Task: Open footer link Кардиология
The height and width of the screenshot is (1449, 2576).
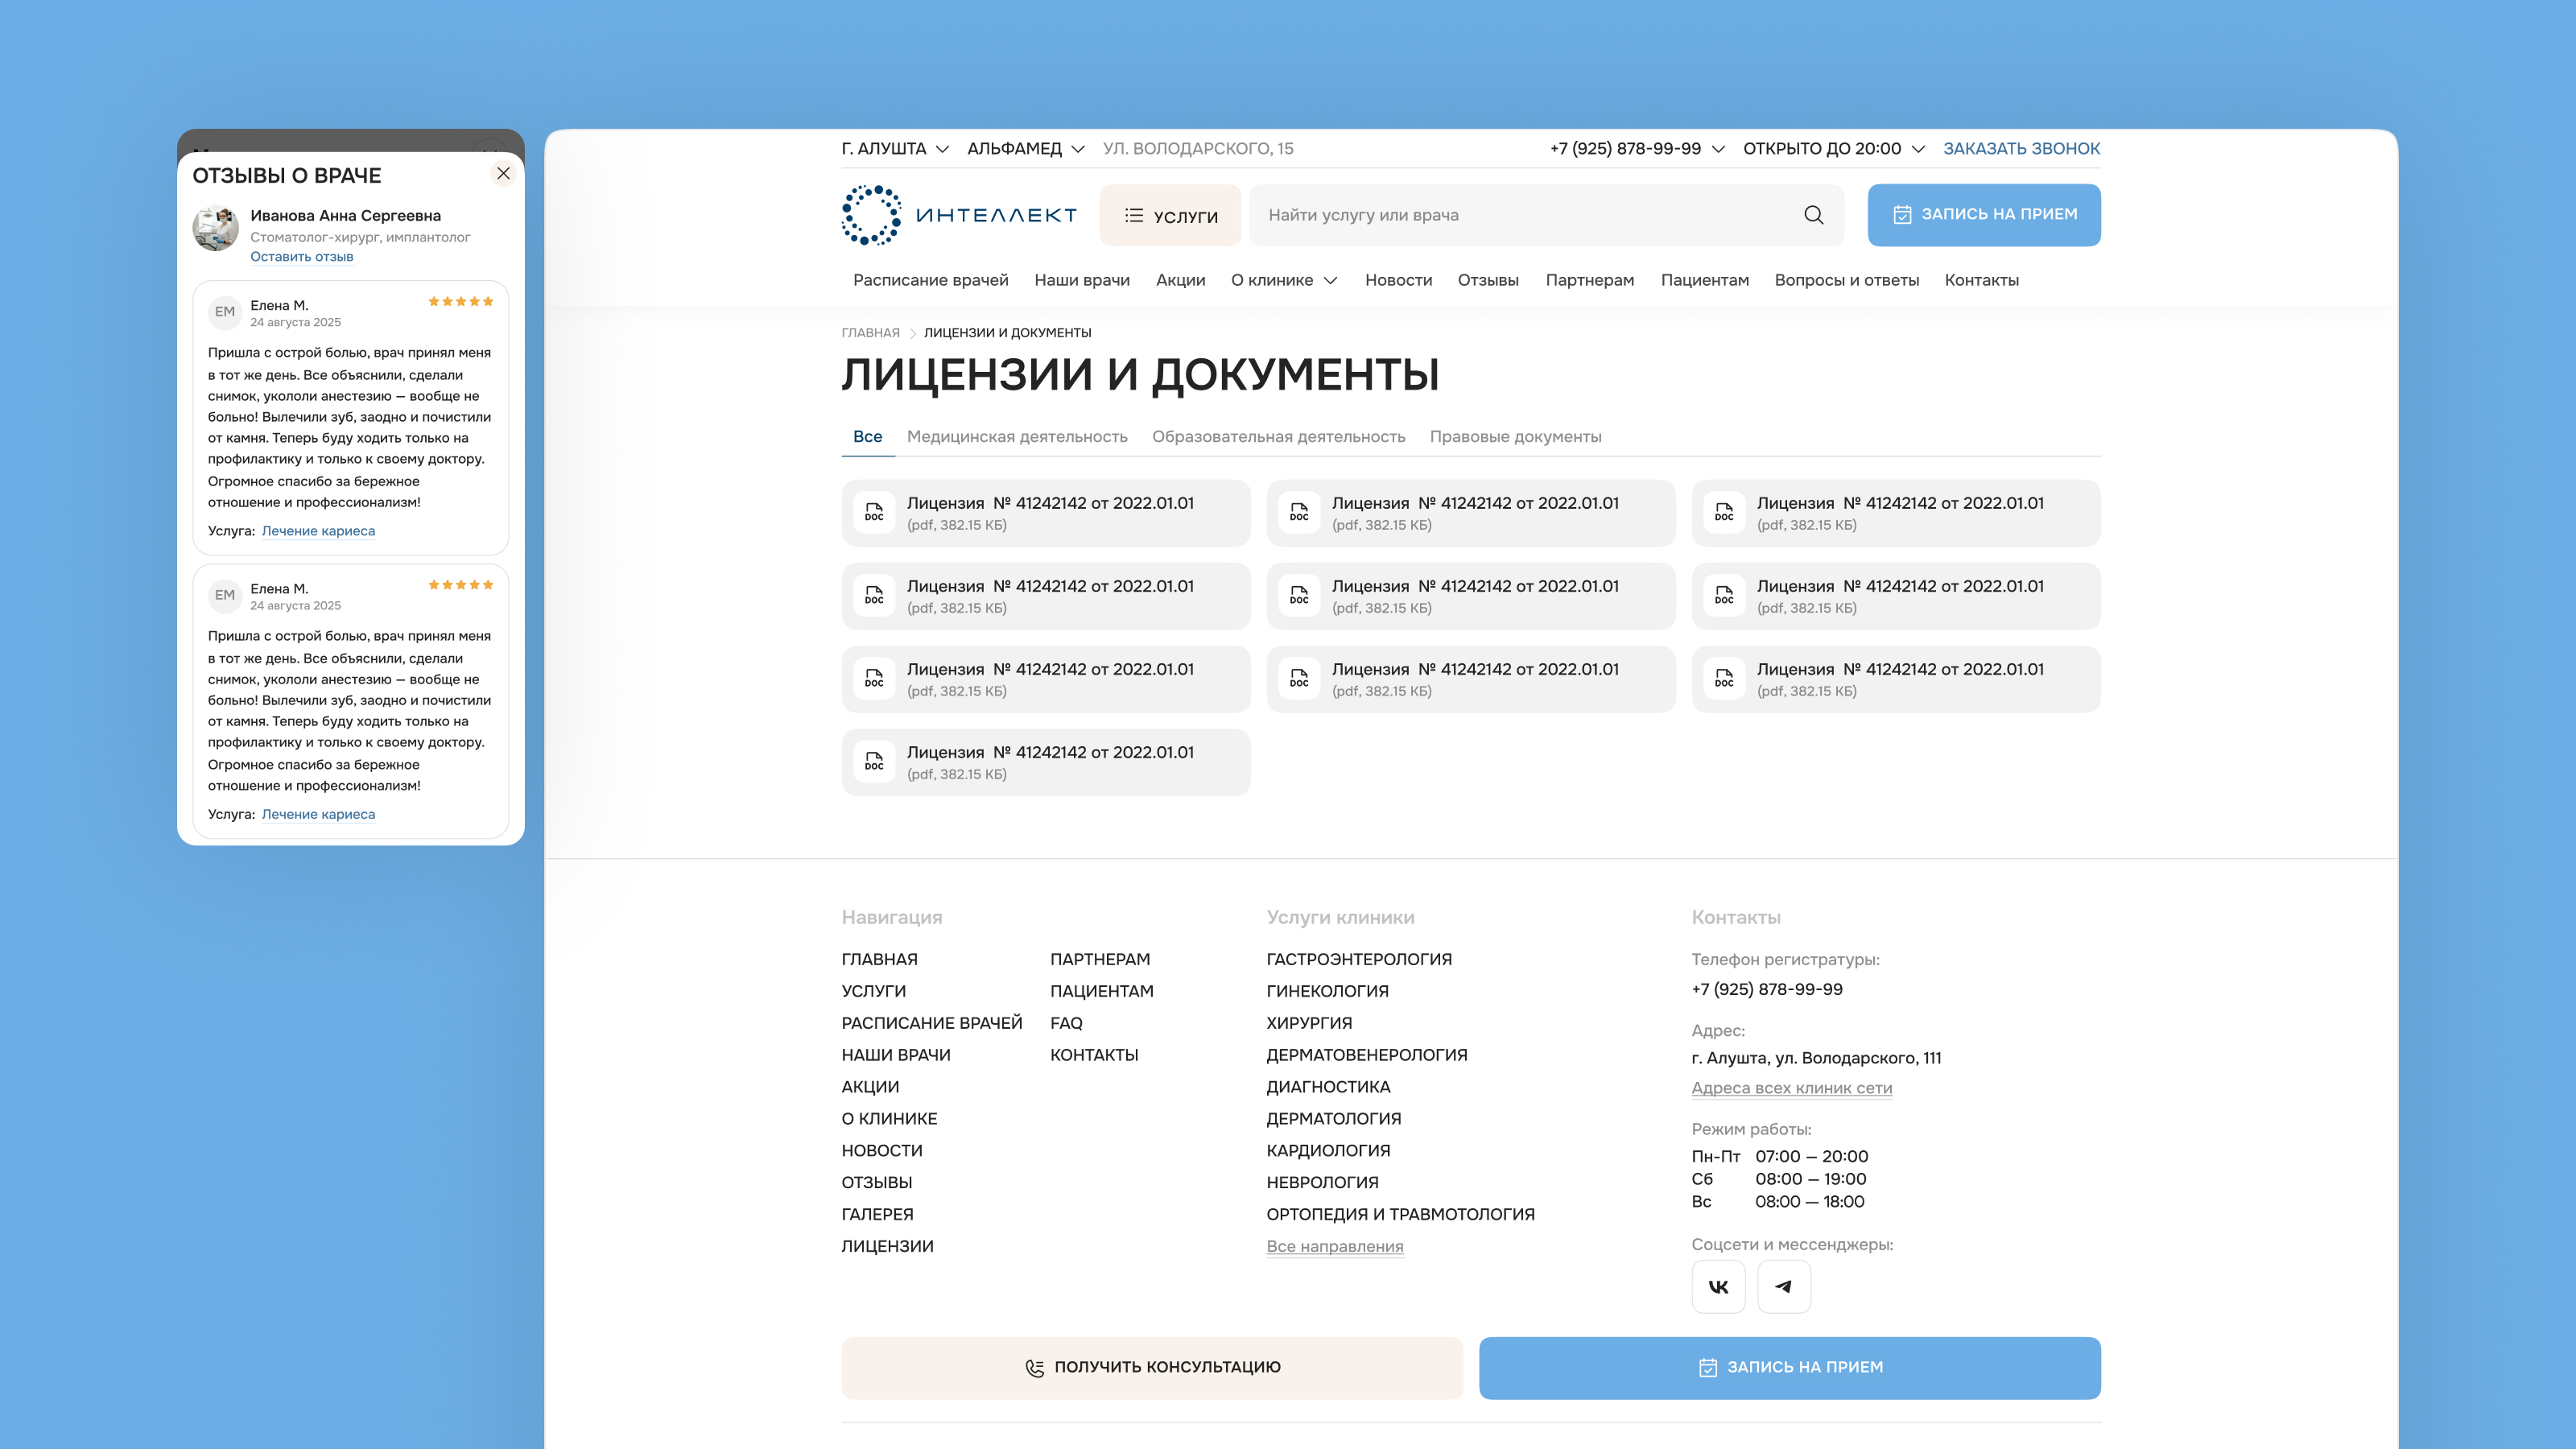Action: [1328, 1151]
